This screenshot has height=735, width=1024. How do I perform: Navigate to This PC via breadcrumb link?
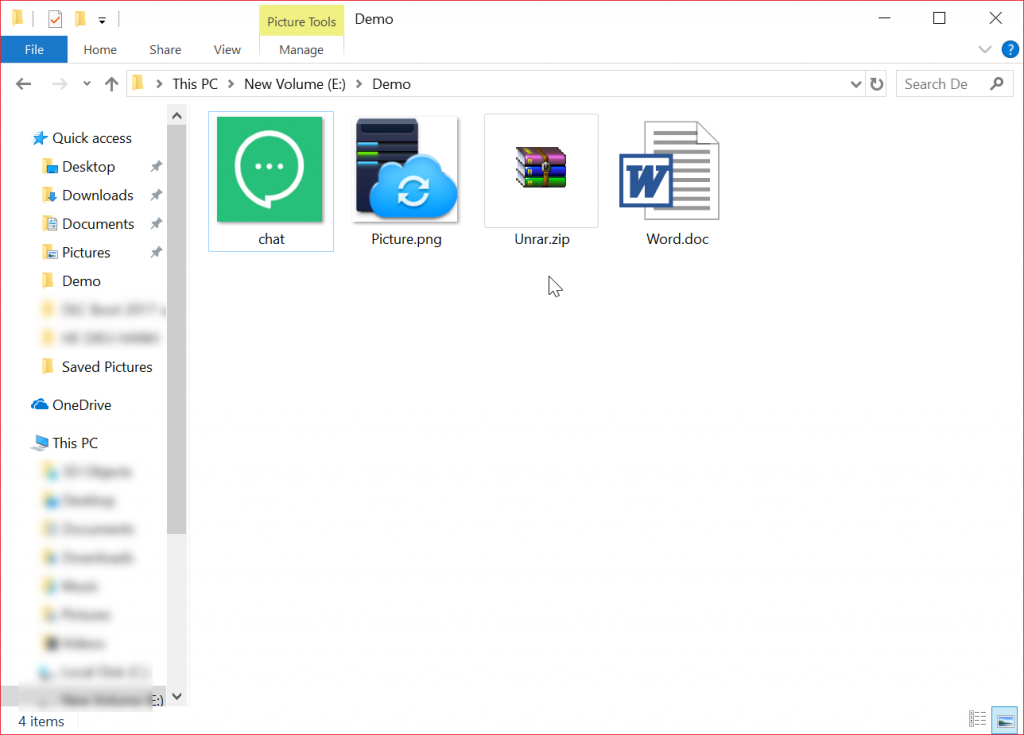pyautogui.click(x=196, y=83)
